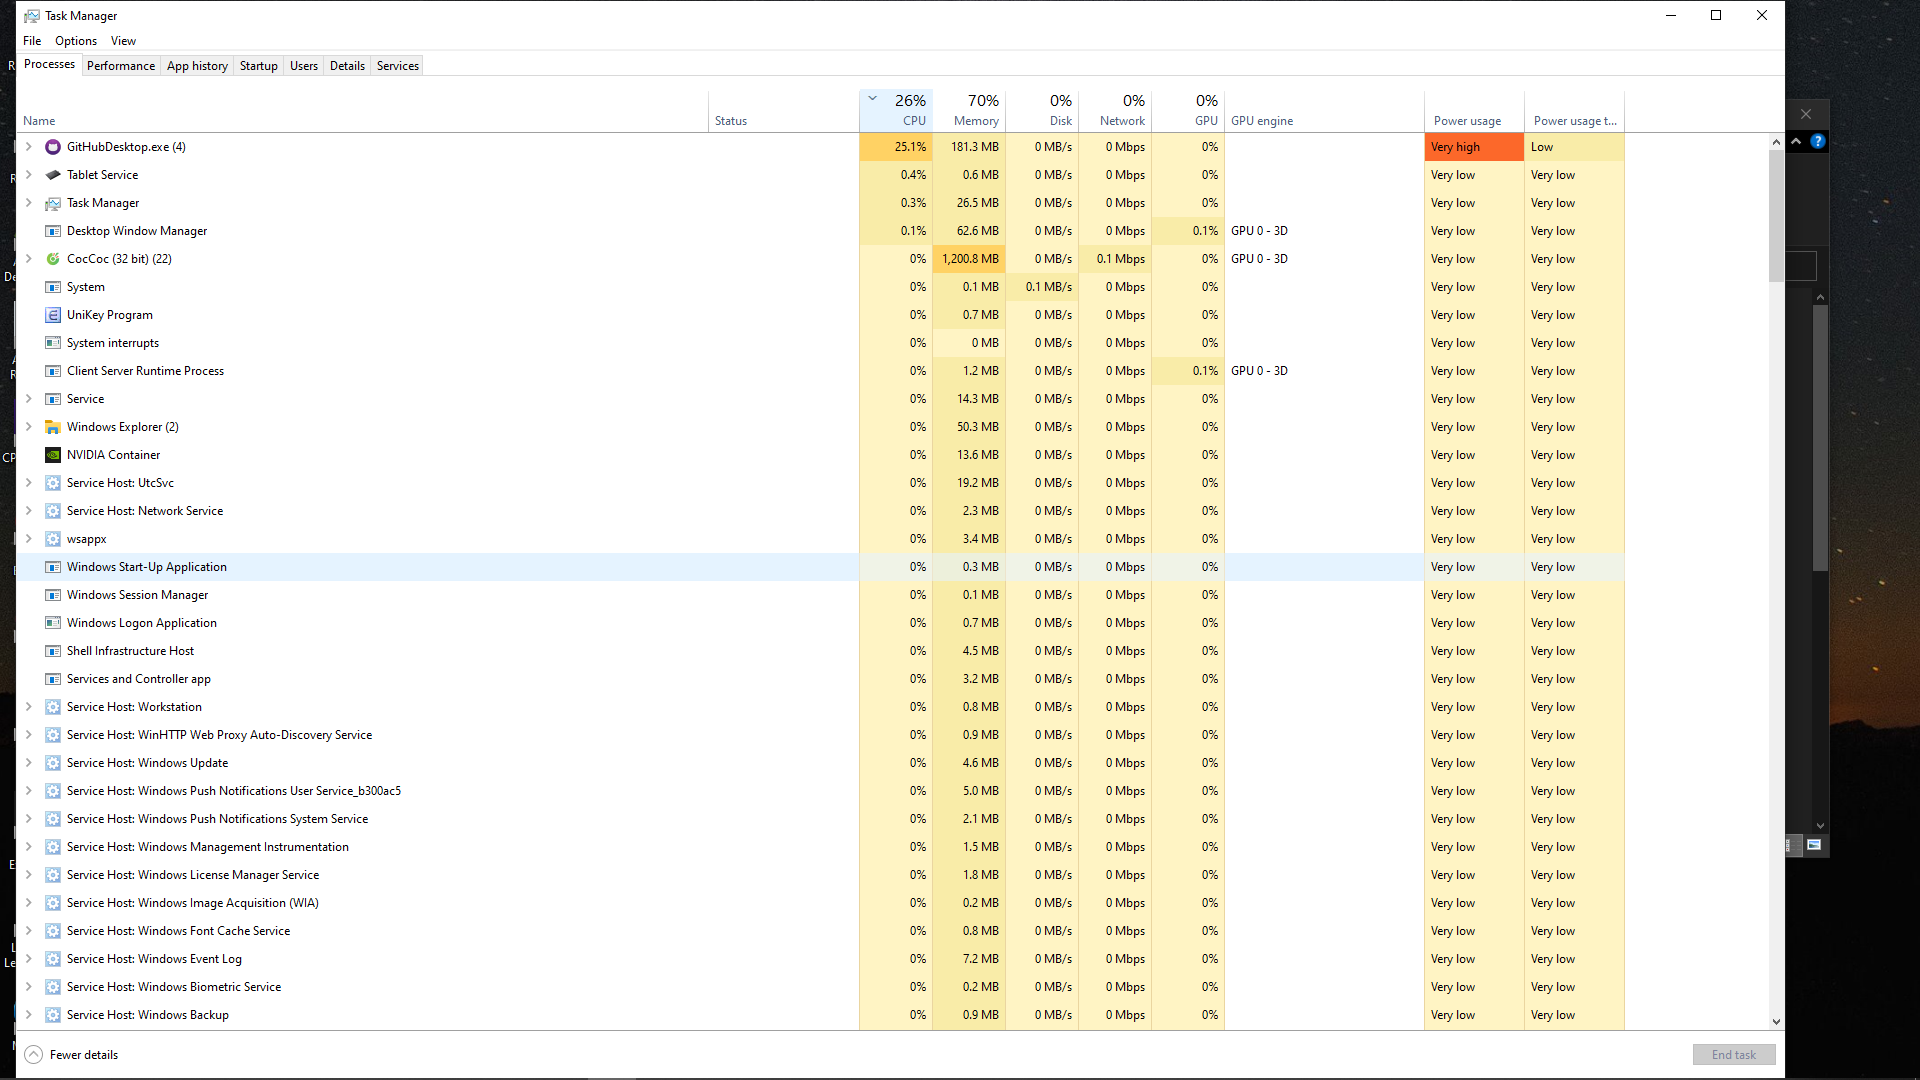This screenshot has width=1920, height=1080.
Task: Click the System process icon
Action: click(x=53, y=287)
